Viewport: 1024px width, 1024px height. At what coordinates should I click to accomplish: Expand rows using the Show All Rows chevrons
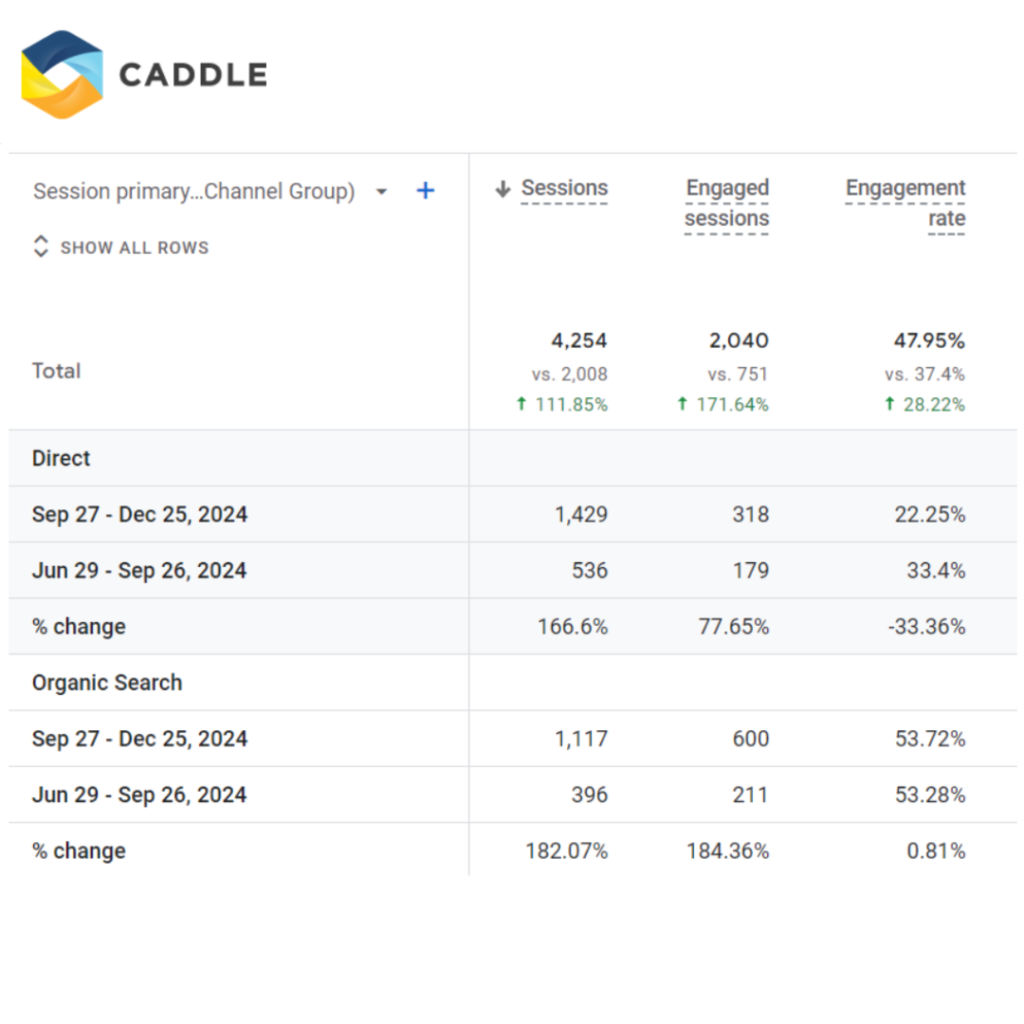tap(41, 247)
